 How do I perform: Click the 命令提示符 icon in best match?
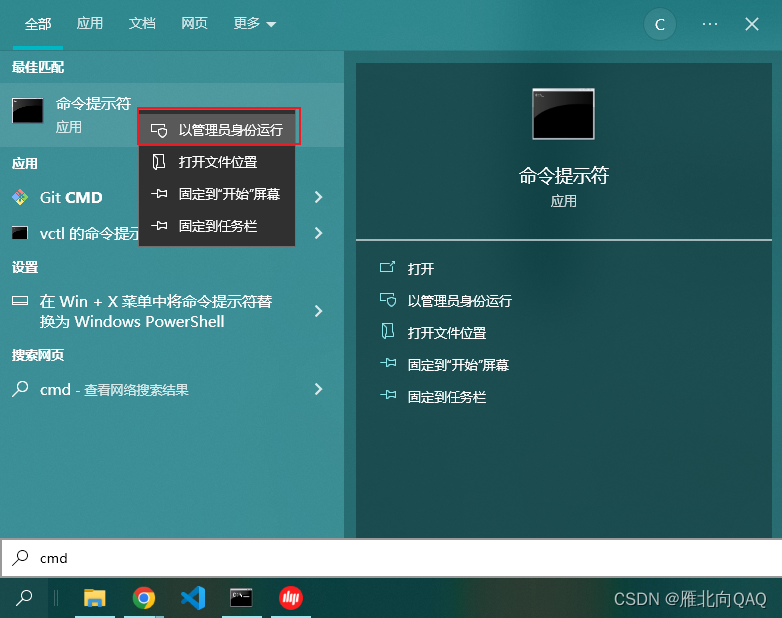(27, 110)
